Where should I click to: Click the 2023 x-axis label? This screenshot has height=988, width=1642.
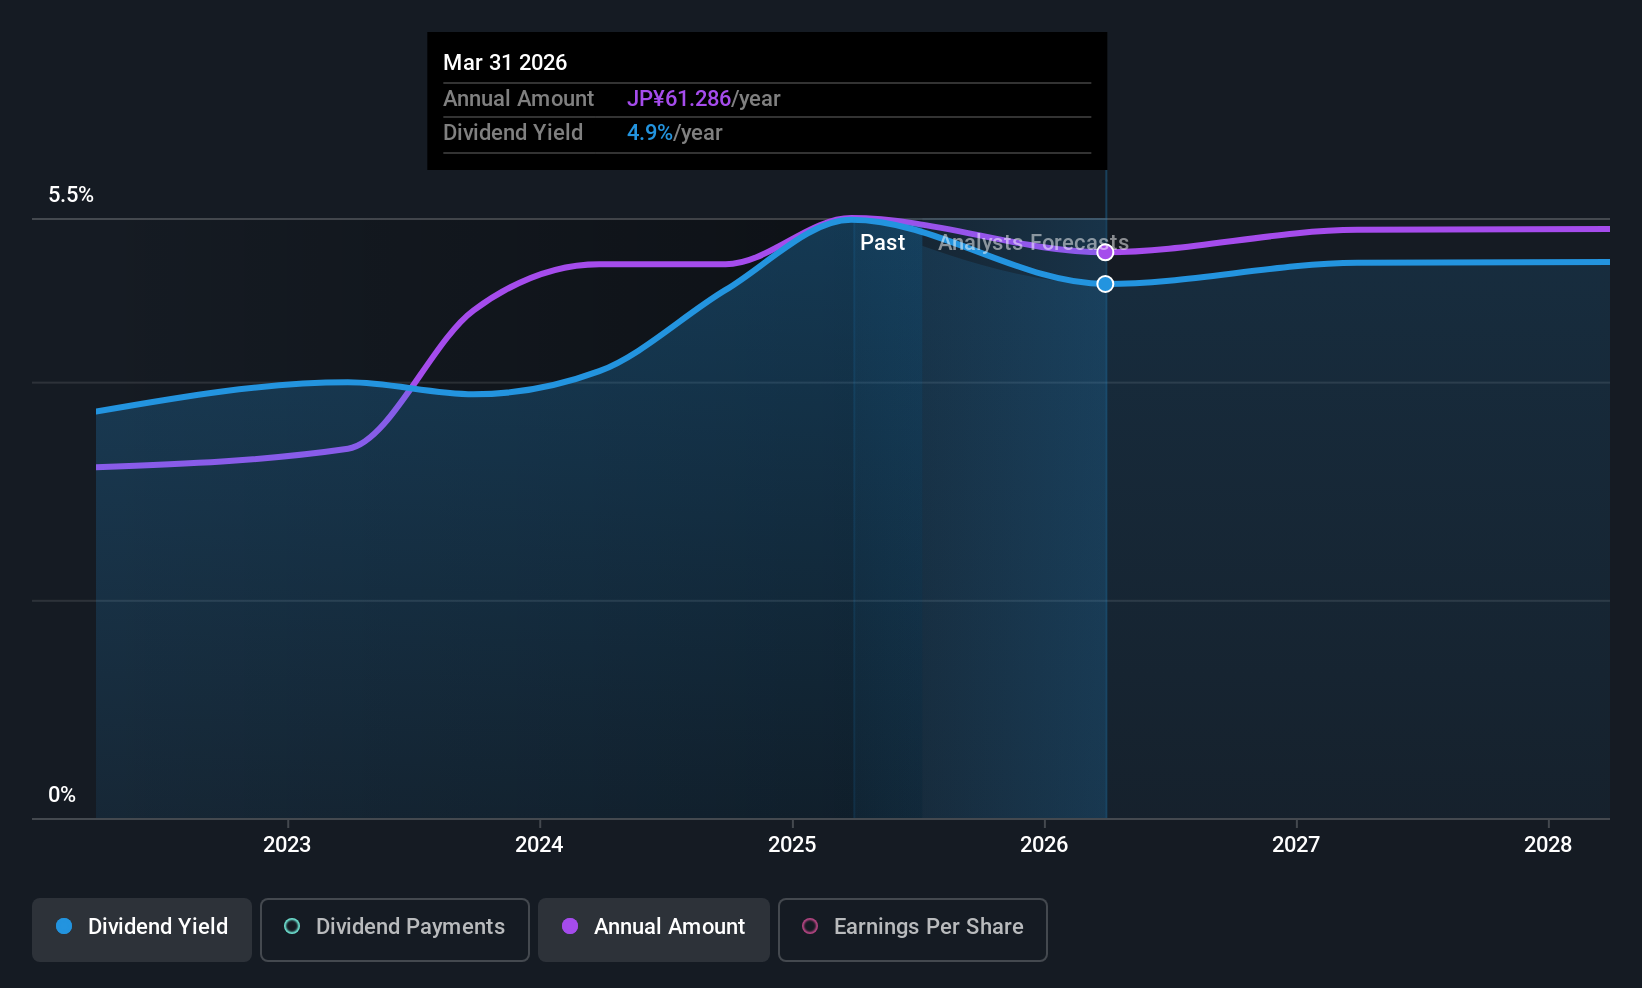click(287, 845)
